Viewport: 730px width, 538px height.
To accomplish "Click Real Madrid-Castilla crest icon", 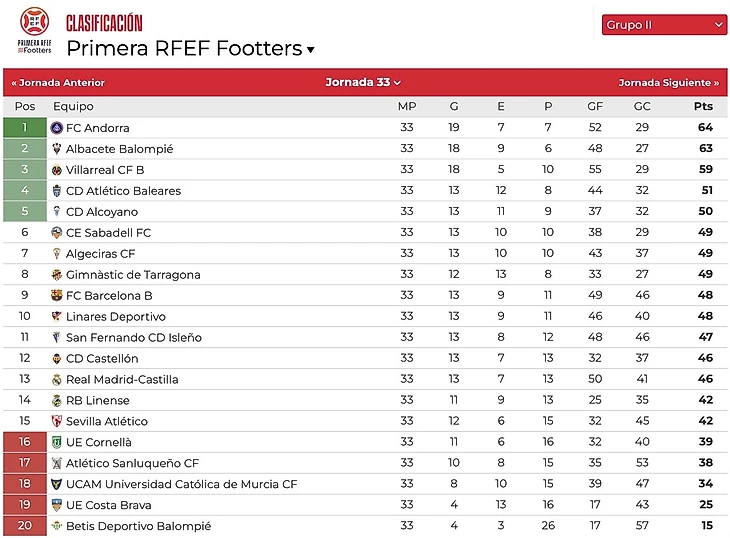I will coord(56,379).
